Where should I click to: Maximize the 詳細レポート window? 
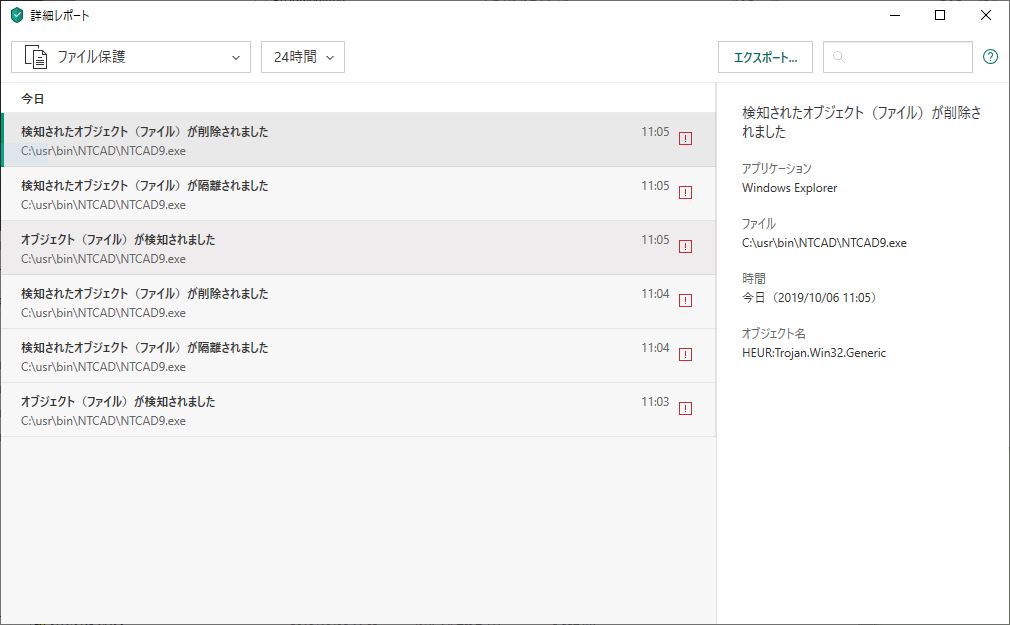pyautogui.click(x=940, y=15)
